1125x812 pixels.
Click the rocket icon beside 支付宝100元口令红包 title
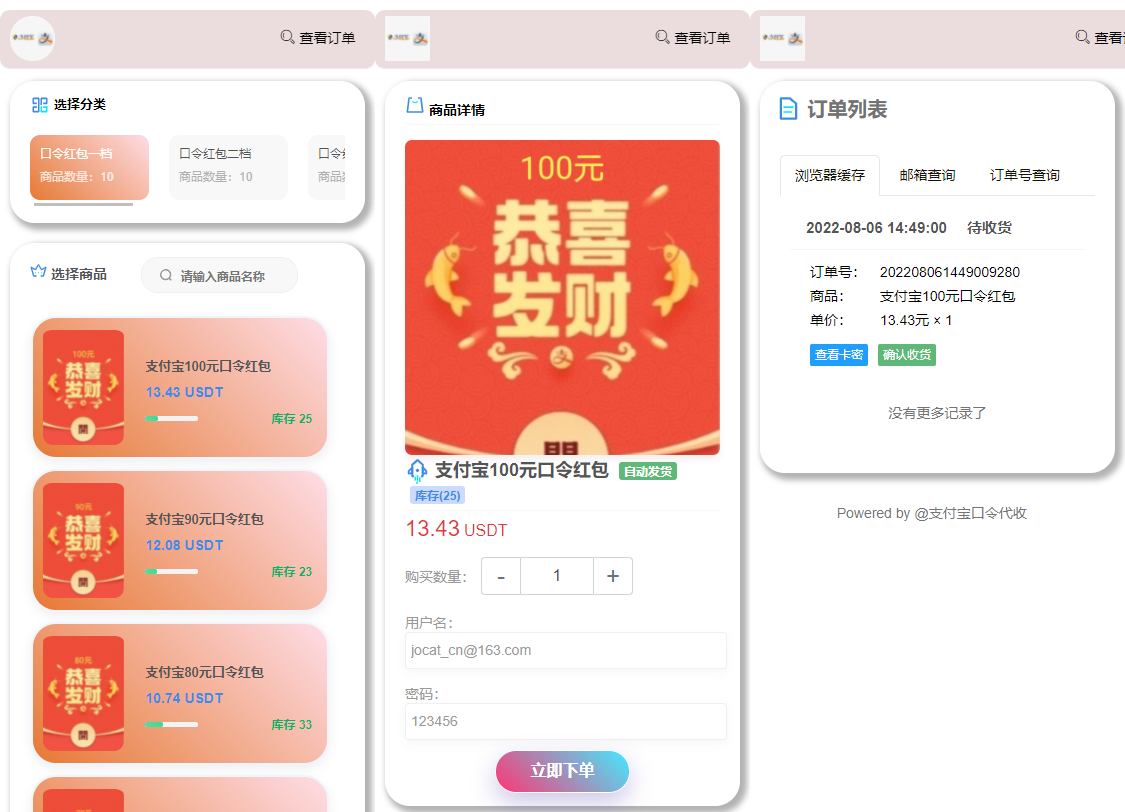417,471
